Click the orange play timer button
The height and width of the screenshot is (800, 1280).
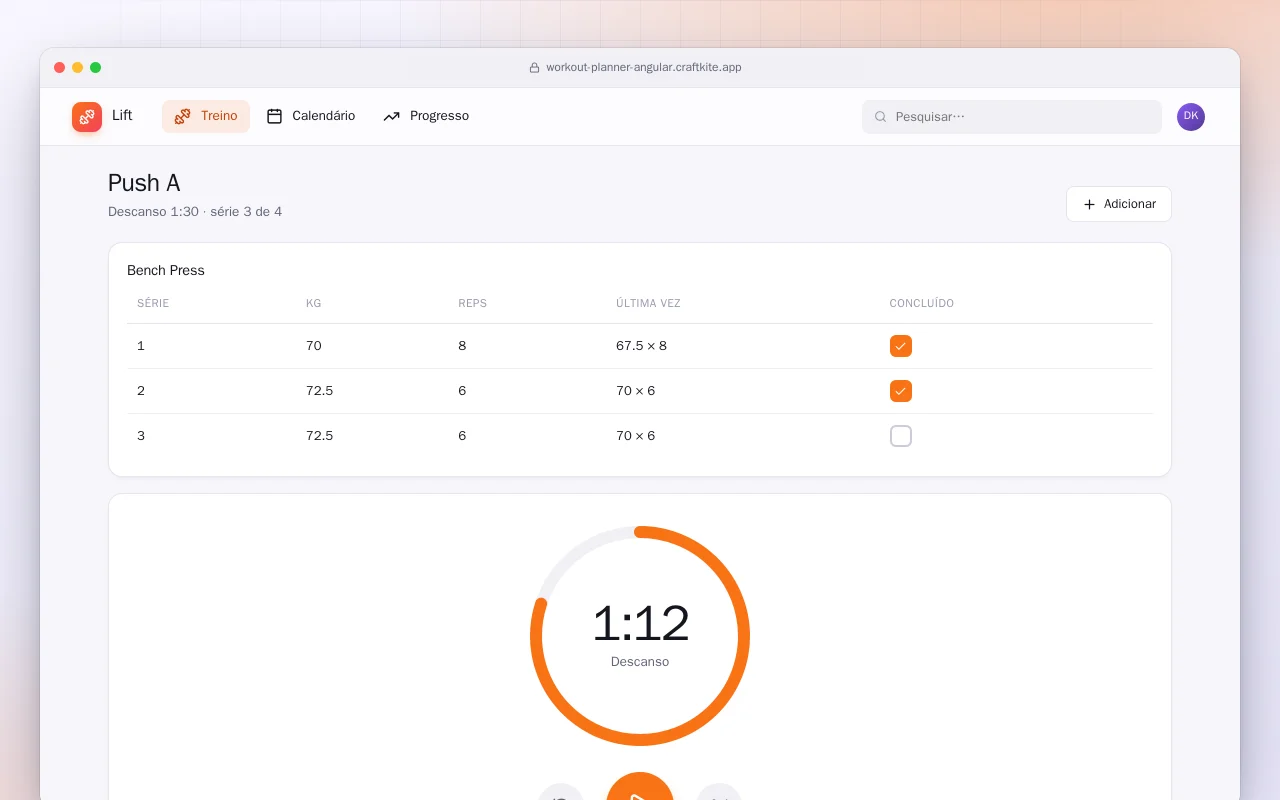(x=640, y=787)
